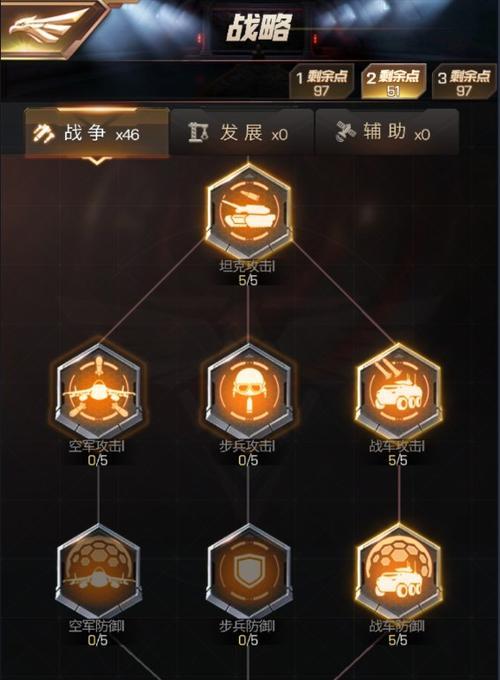Select the 空军攻击I fighter jet node
The image size is (500, 680).
pos(98,392)
